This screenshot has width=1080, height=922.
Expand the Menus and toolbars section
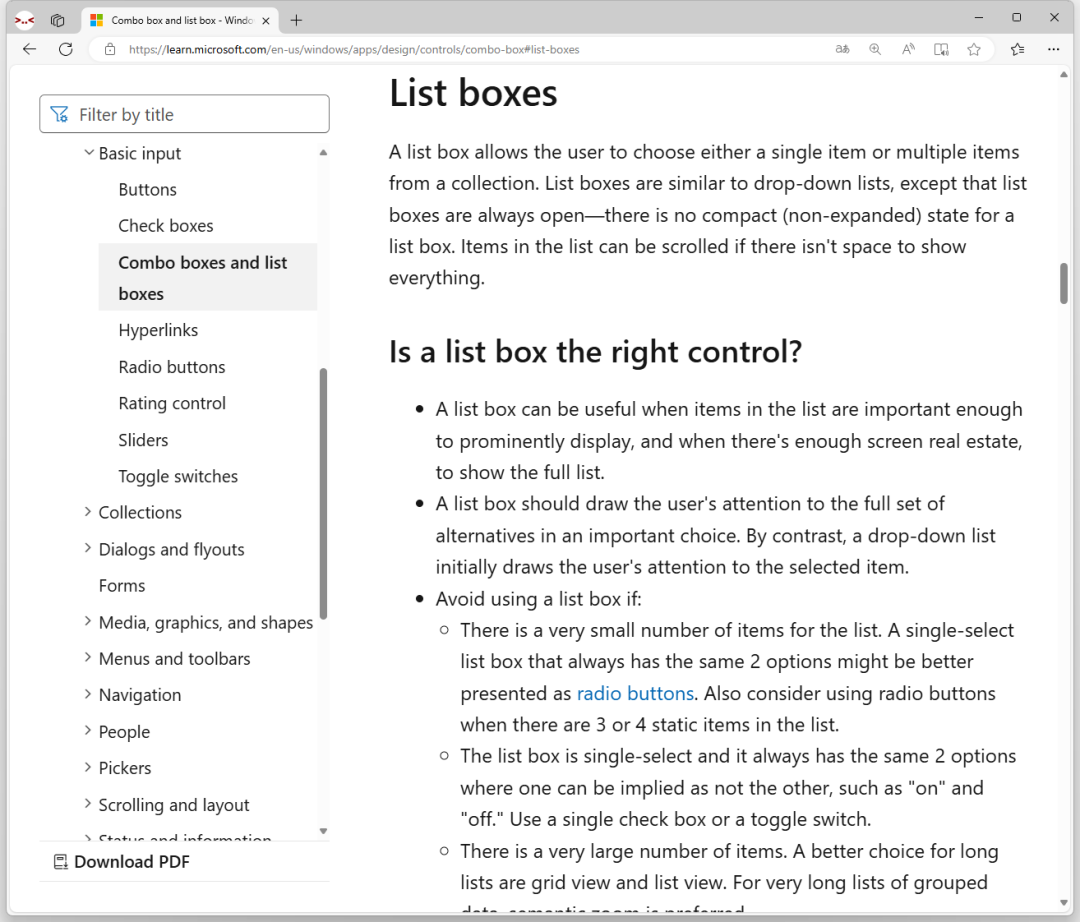pos(88,658)
